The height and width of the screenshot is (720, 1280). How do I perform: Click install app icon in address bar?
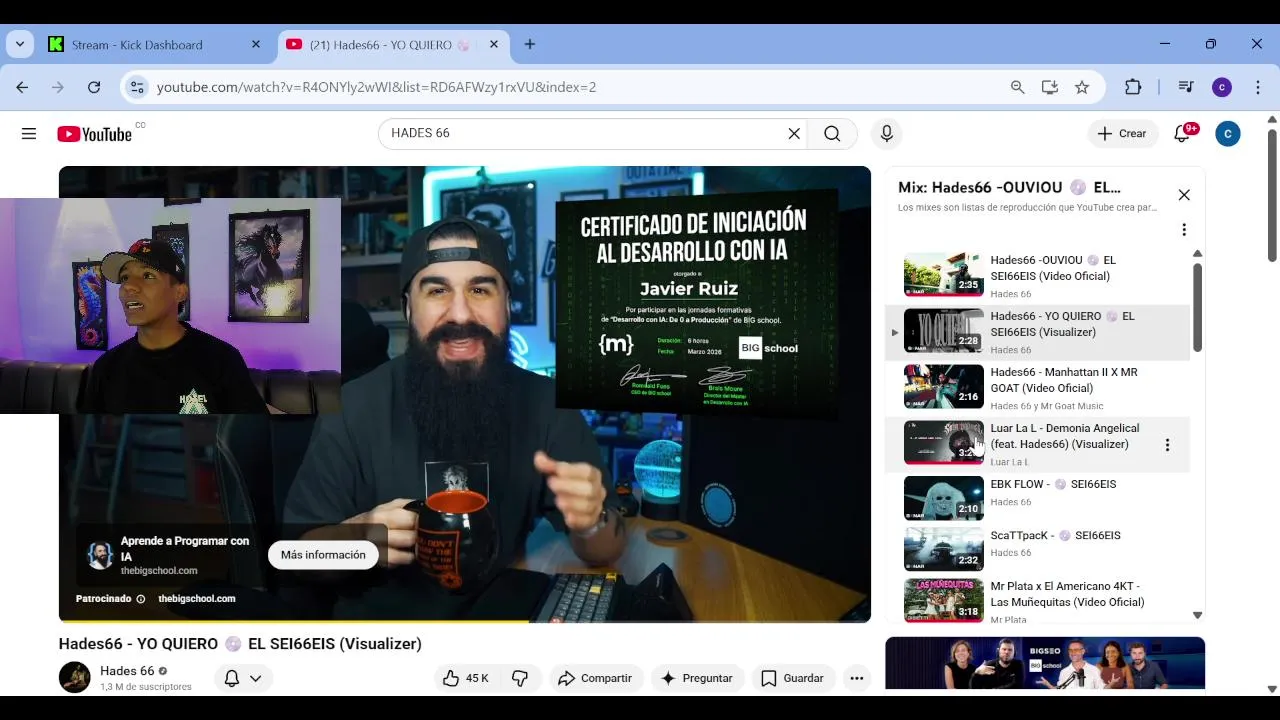pyautogui.click(x=1050, y=87)
